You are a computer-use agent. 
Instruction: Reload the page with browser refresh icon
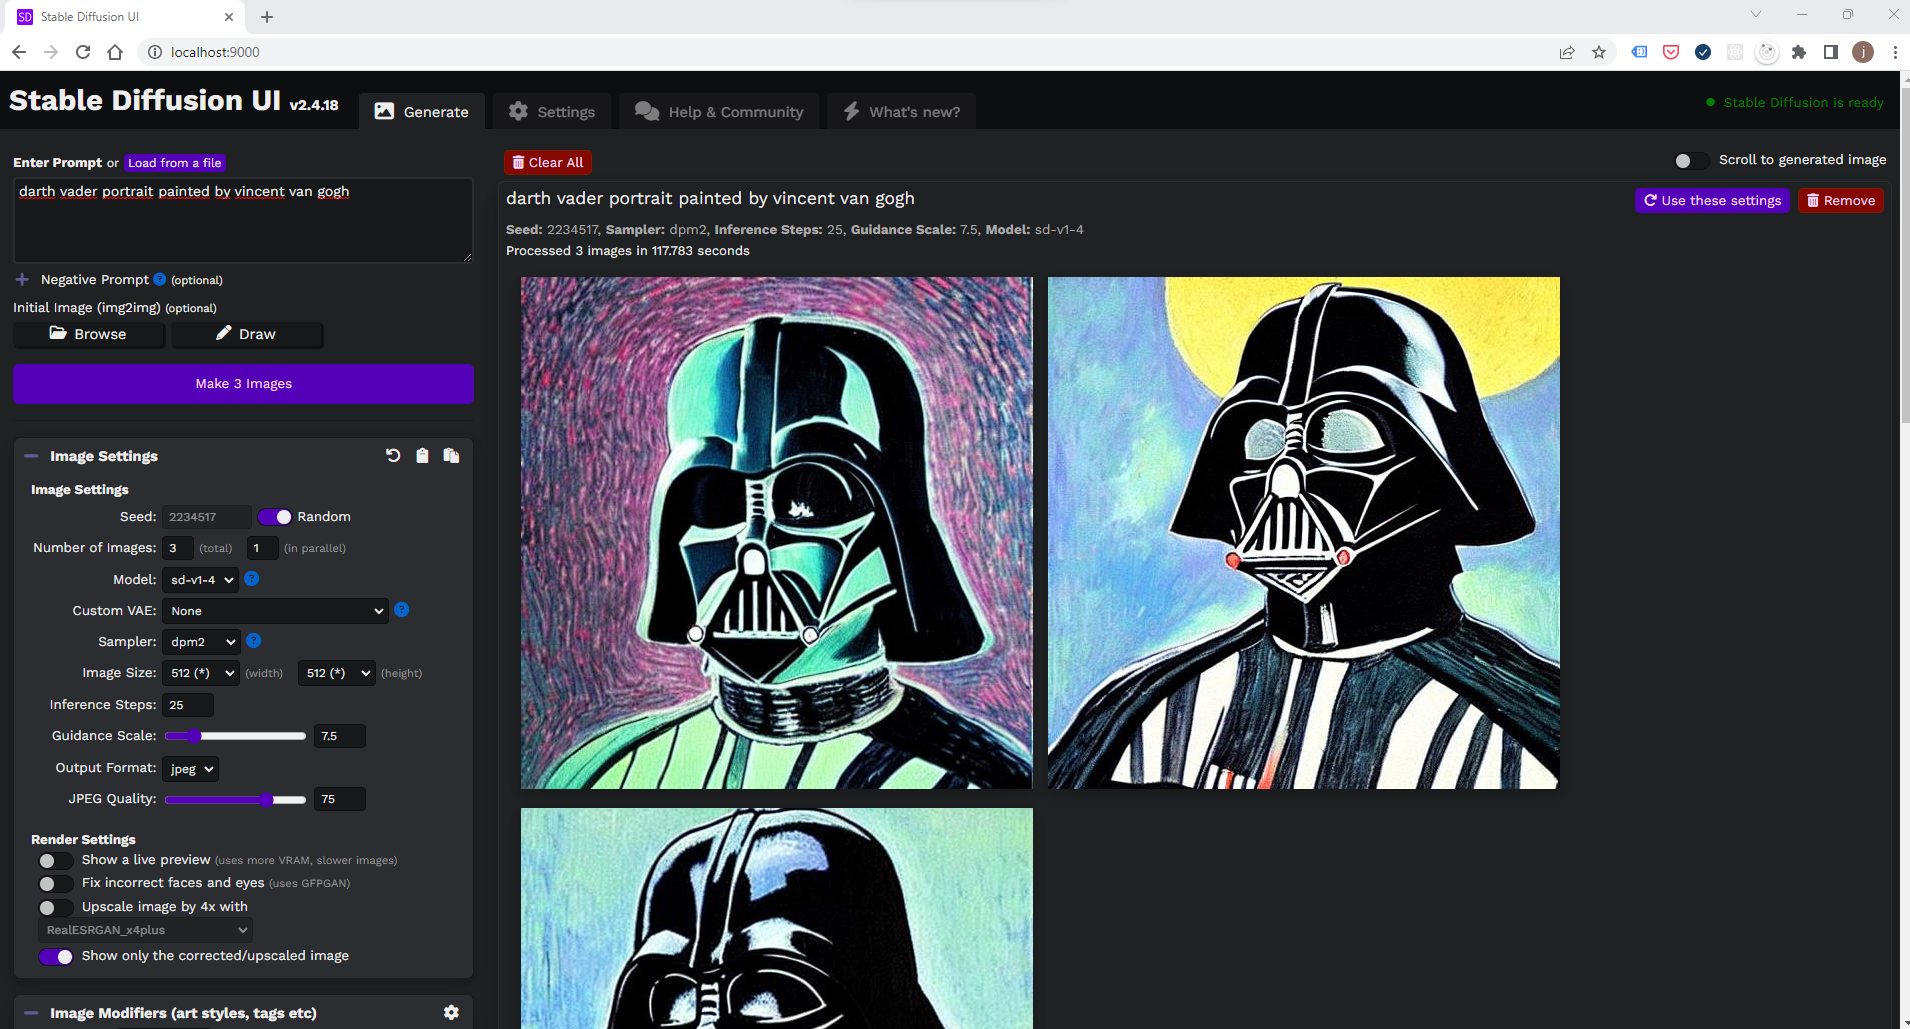pos(83,52)
